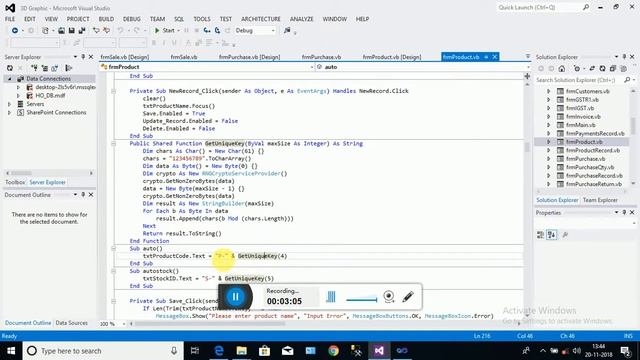
Task: Open the ARCHITECTURE menu
Action: pos(261,19)
